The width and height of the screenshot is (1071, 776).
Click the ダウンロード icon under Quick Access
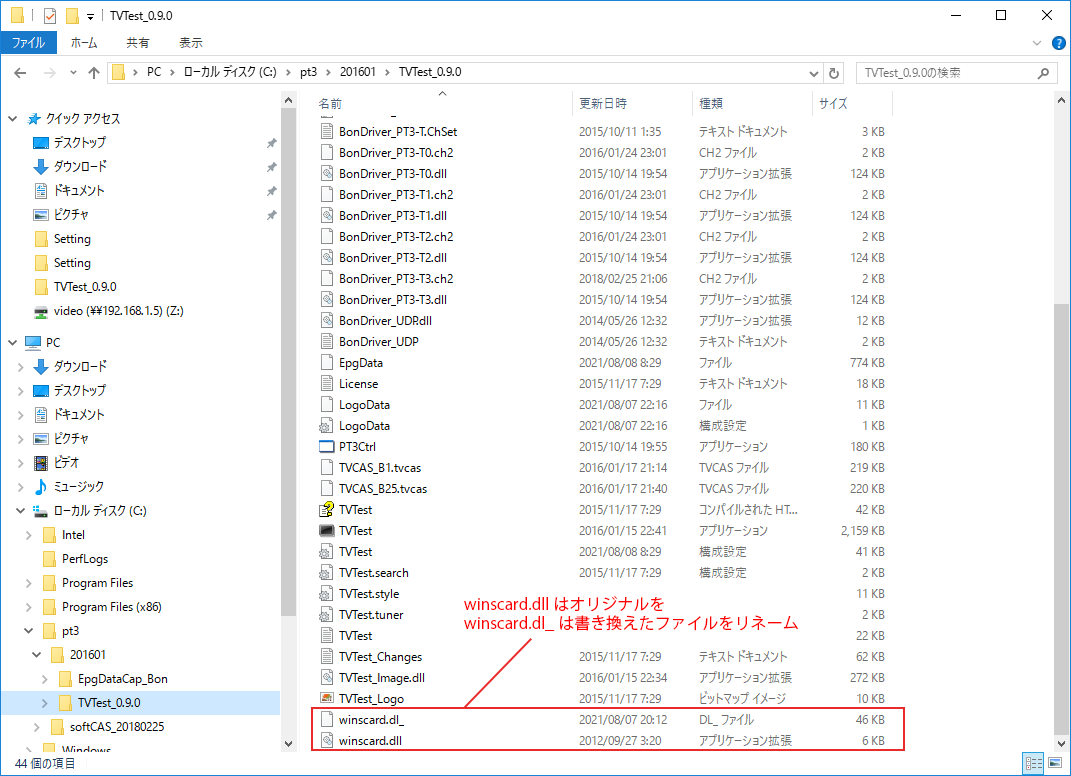(x=41, y=167)
